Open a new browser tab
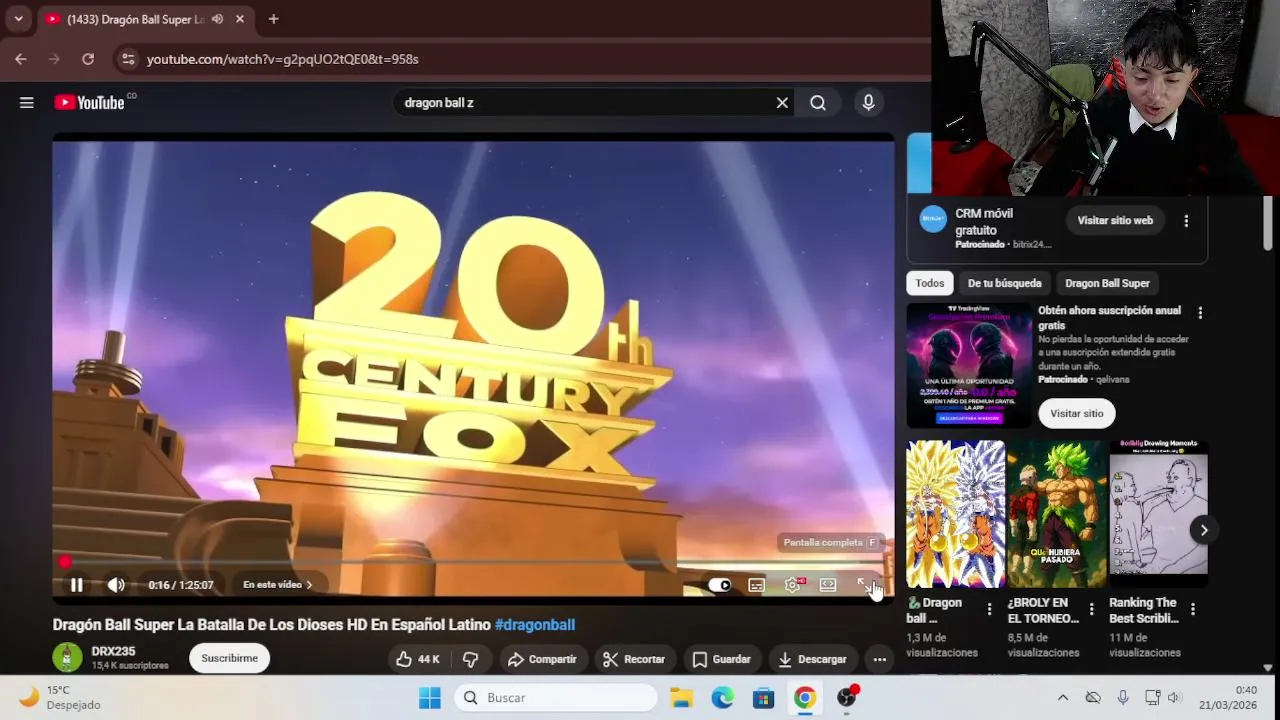This screenshot has width=1280, height=720. pyautogui.click(x=273, y=19)
